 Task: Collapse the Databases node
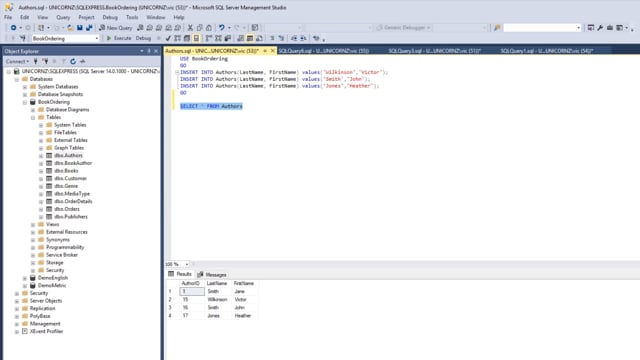pos(17,79)
